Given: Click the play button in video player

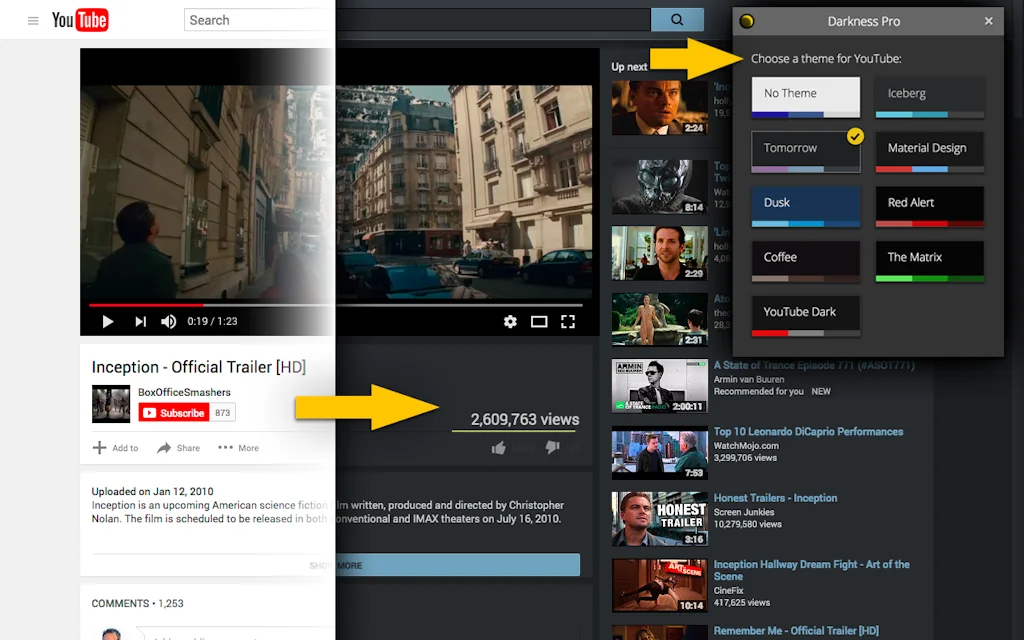Looking at the screenshot, I should (108, 322).
